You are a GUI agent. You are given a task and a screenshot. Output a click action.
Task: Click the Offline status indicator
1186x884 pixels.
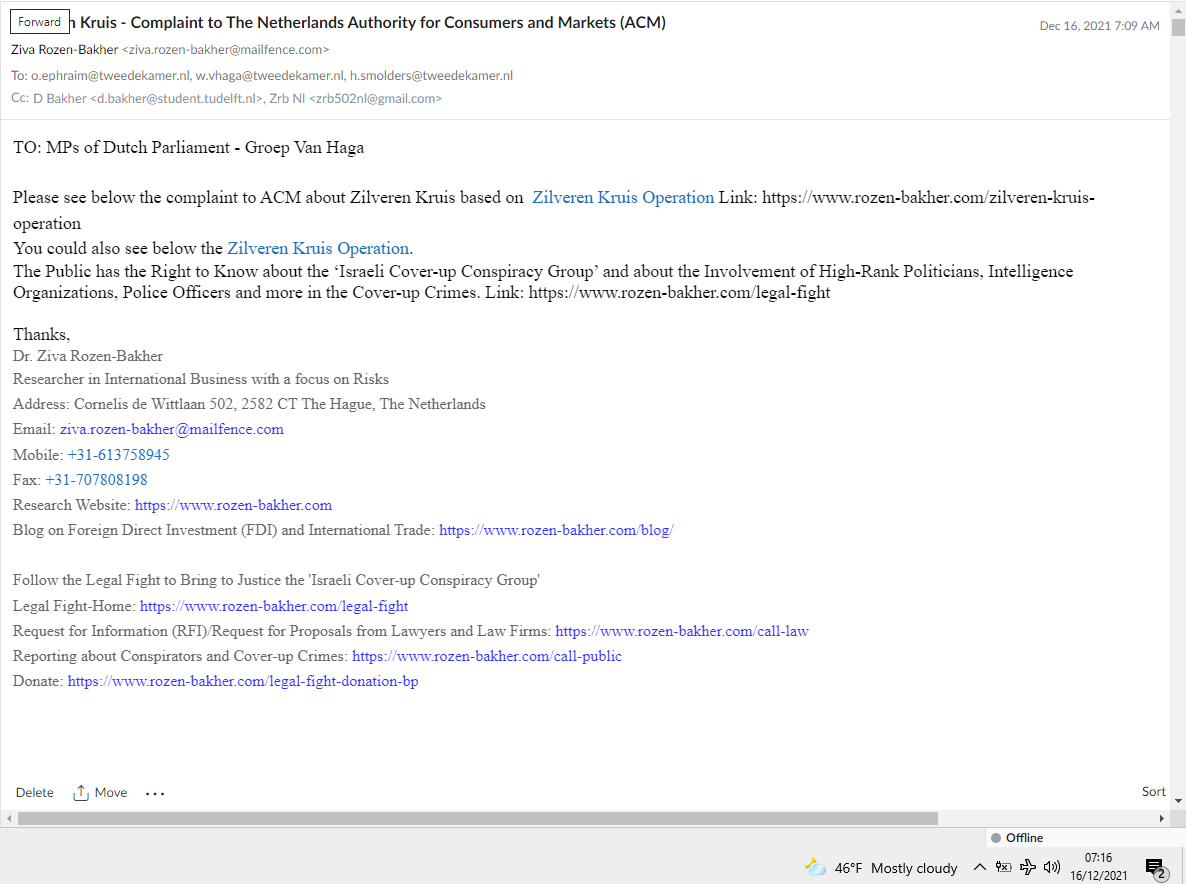click(x=1017, y=838)
